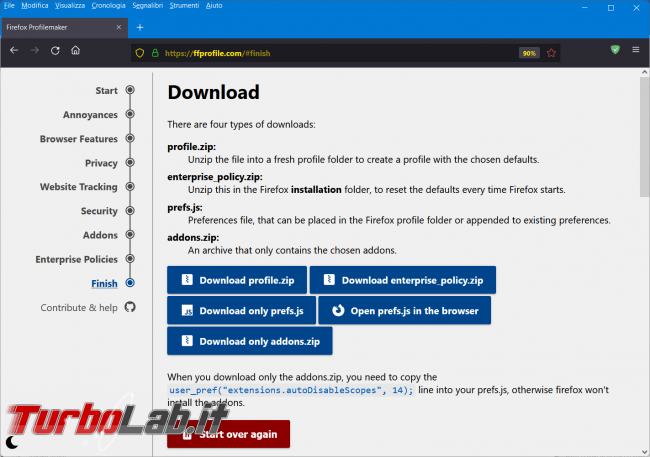Go to the Addons step link
The image size is (650, 457).
pyautogui.click(x=100, y=235)
